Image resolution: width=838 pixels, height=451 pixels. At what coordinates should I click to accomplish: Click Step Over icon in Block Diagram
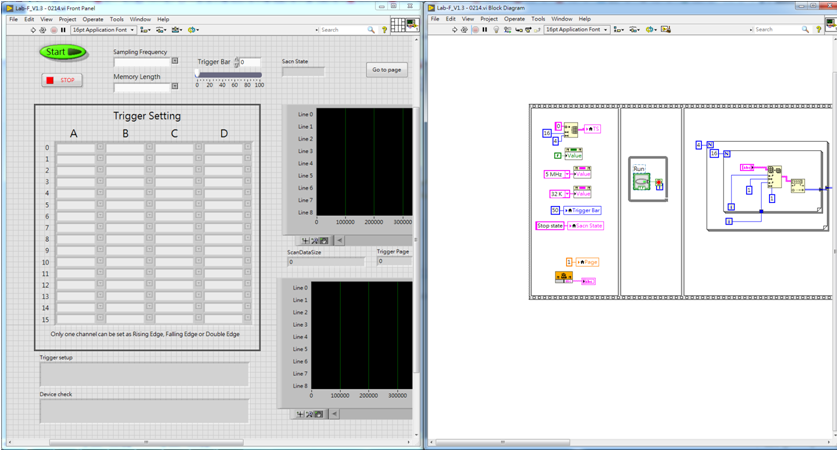(x=528, y=29)
